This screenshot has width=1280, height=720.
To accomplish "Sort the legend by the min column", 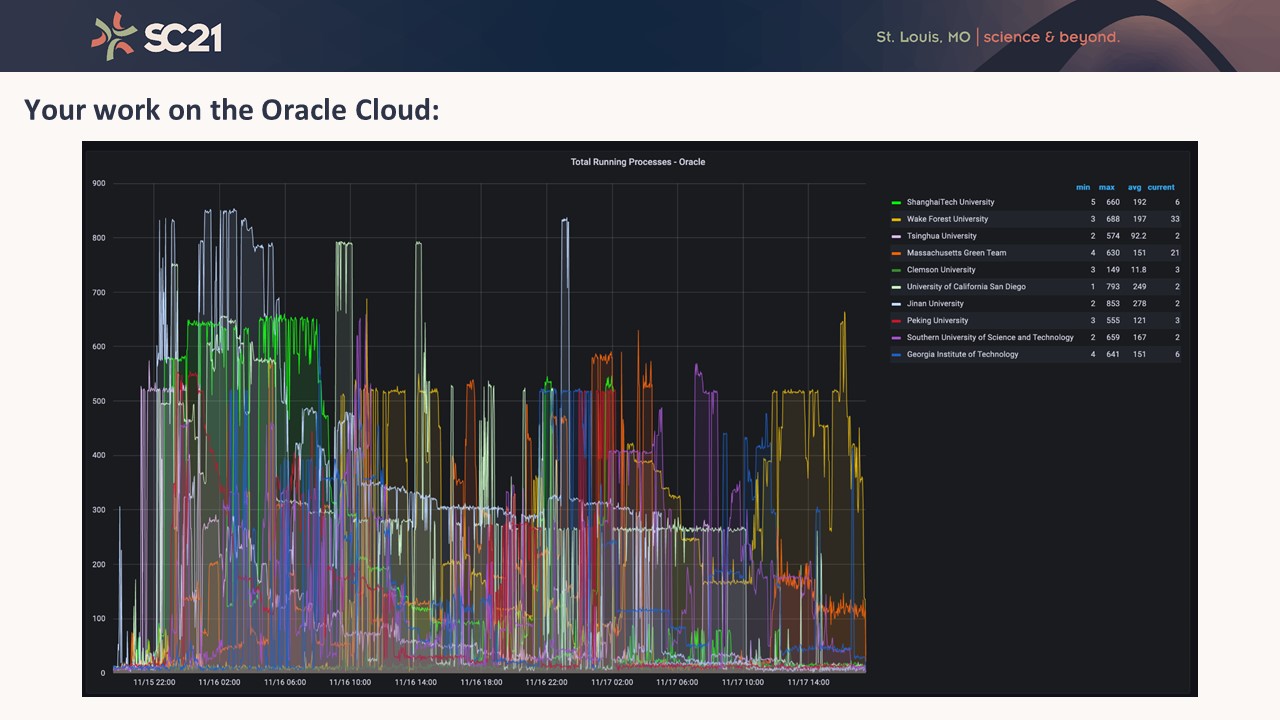I will (1083, 187).
